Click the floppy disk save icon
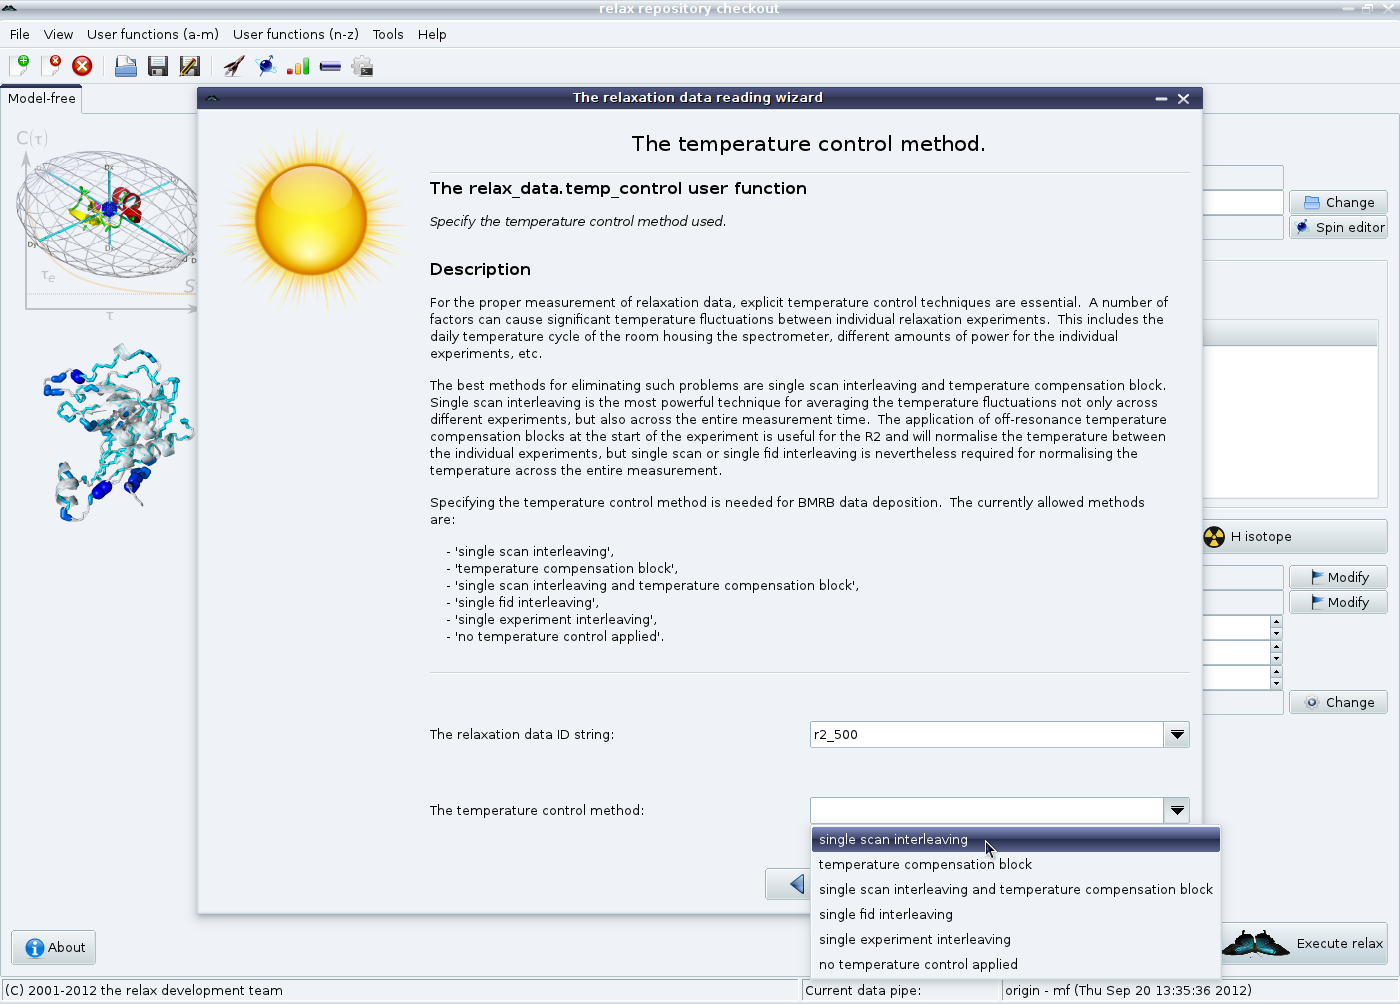Viewport: 1400px width, 1004px height. click(157, 66)
